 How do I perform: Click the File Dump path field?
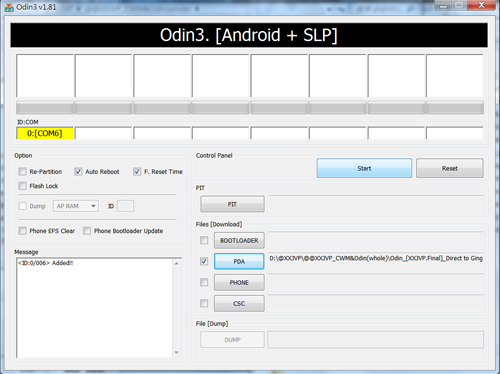(376, 340)
